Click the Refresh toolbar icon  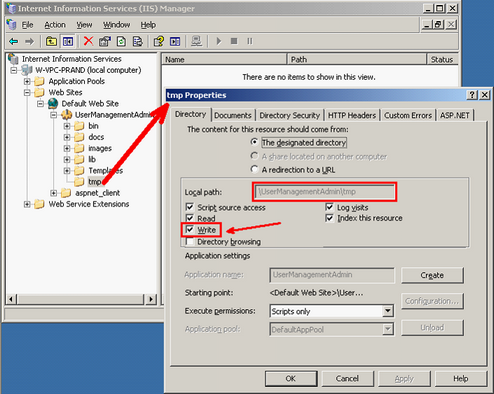click(121, 41)
